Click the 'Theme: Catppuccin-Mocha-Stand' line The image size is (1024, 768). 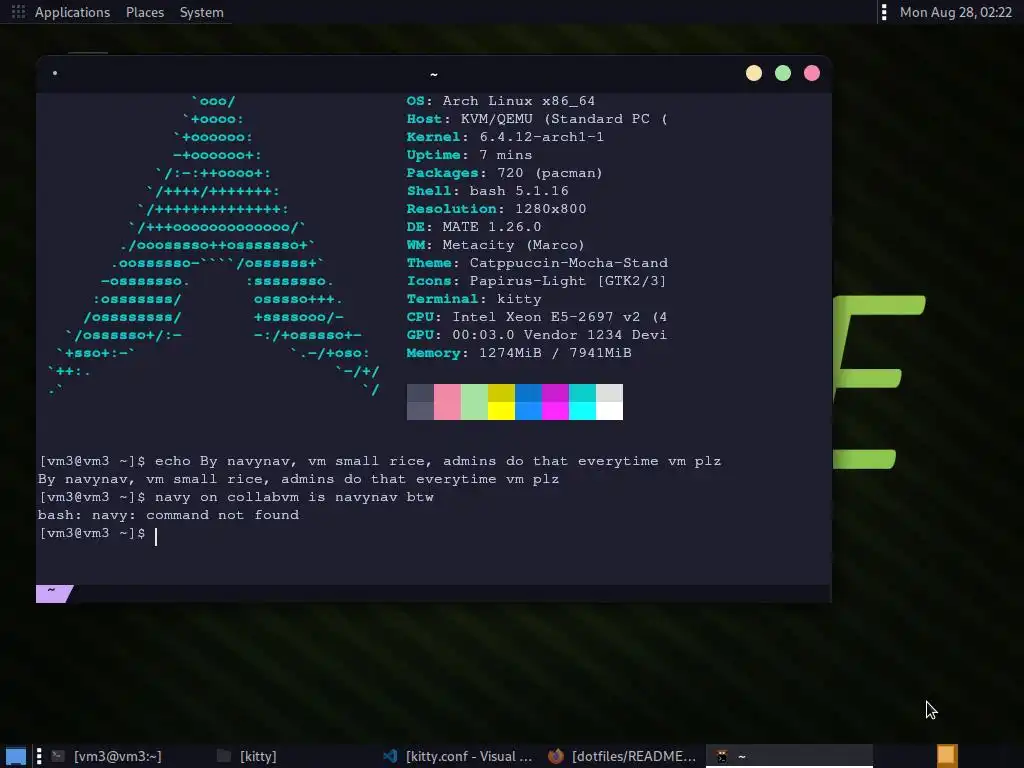[537, 263]
